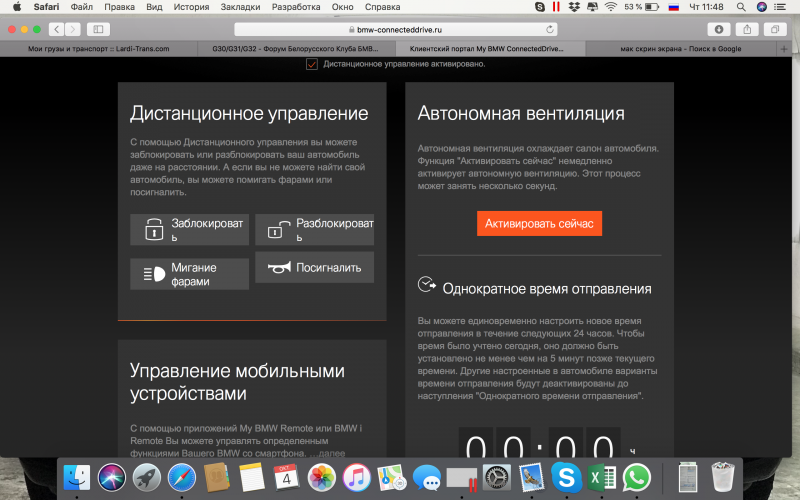Select the My BMW ConnectedDrive tab
Image resolution: width=800 pixels, height=500 pixels.
point(490,49)
